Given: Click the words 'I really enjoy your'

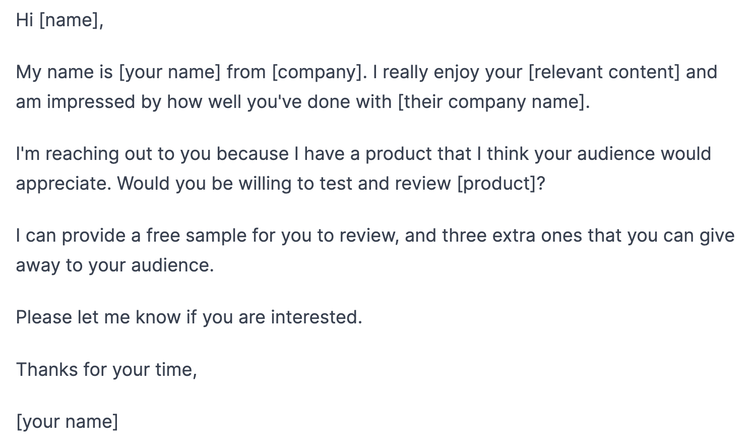Looking at the screenshot, I should click(447, 72).
